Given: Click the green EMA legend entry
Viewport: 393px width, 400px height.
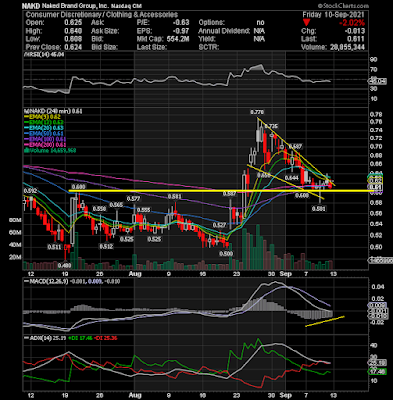Looking at the screenshot, I should click(x=44, y=122).
